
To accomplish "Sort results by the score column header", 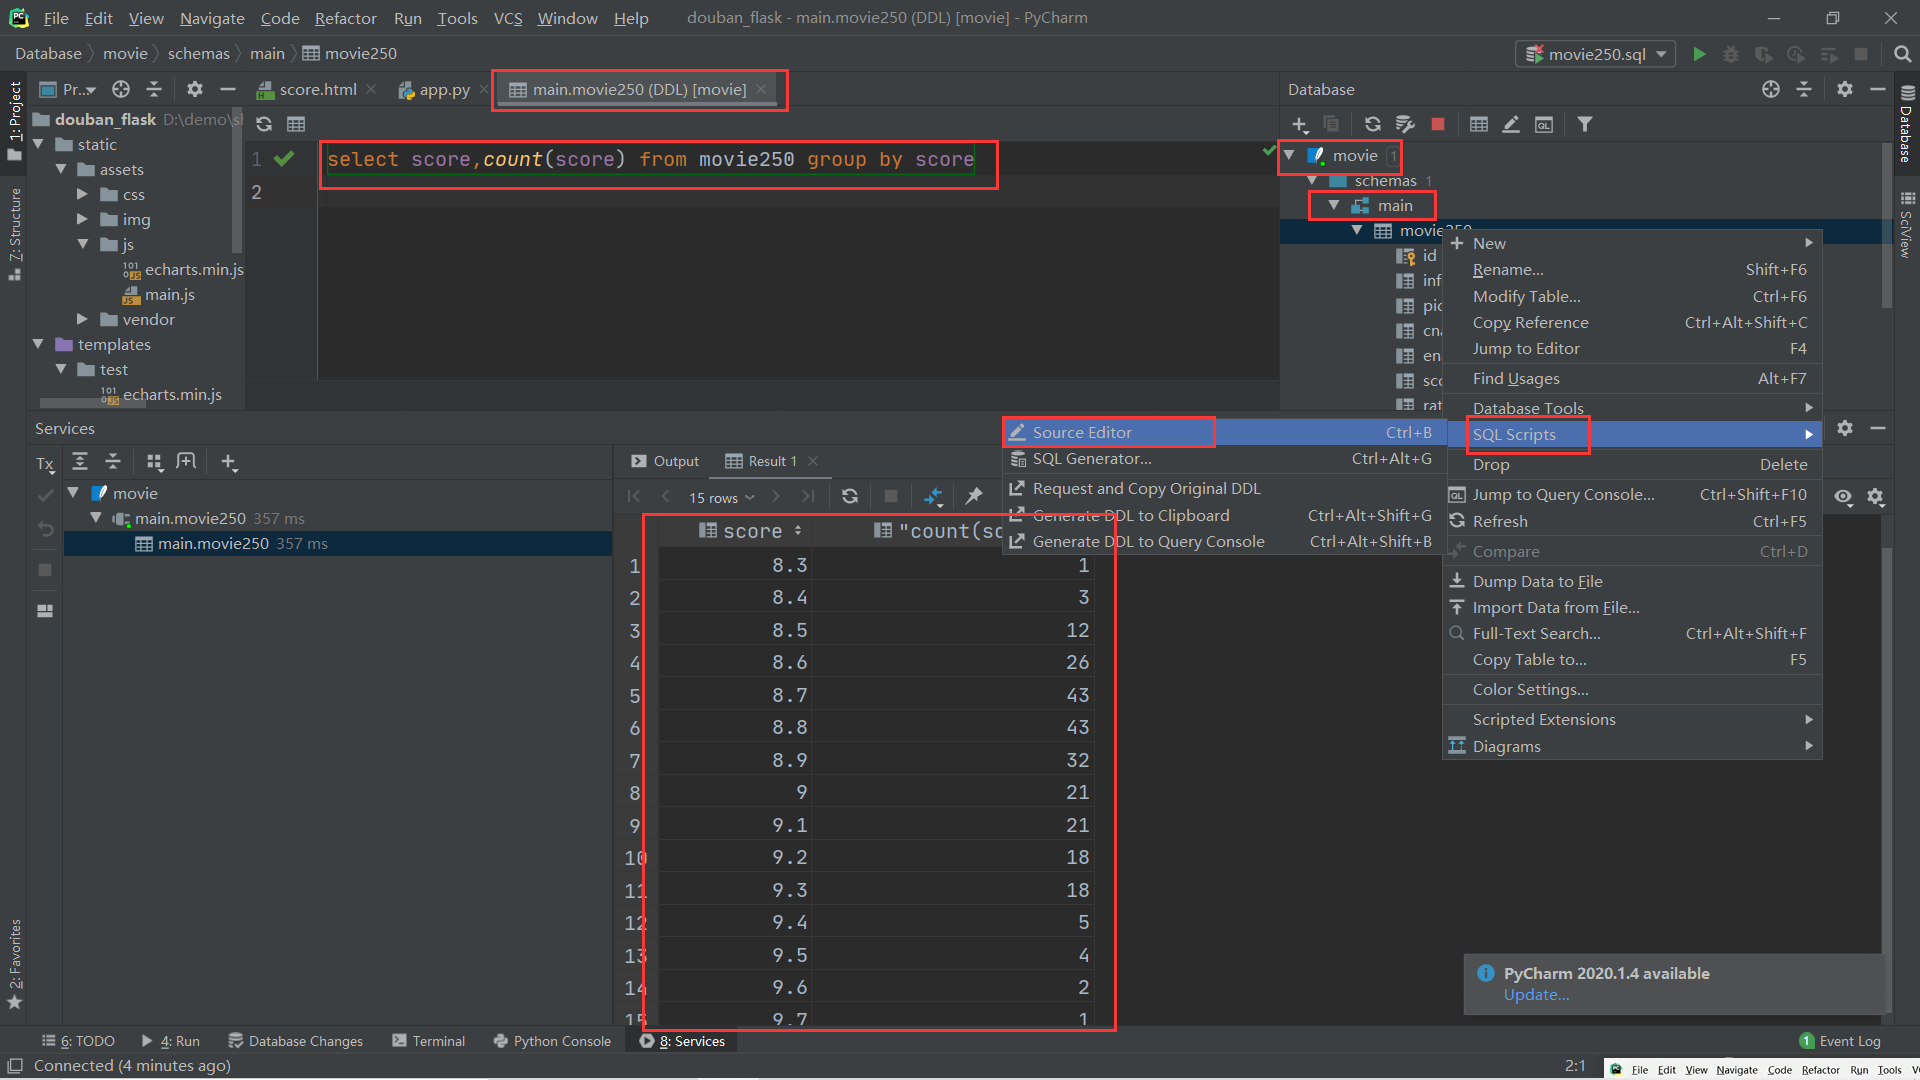I will [x=752, y=531].
